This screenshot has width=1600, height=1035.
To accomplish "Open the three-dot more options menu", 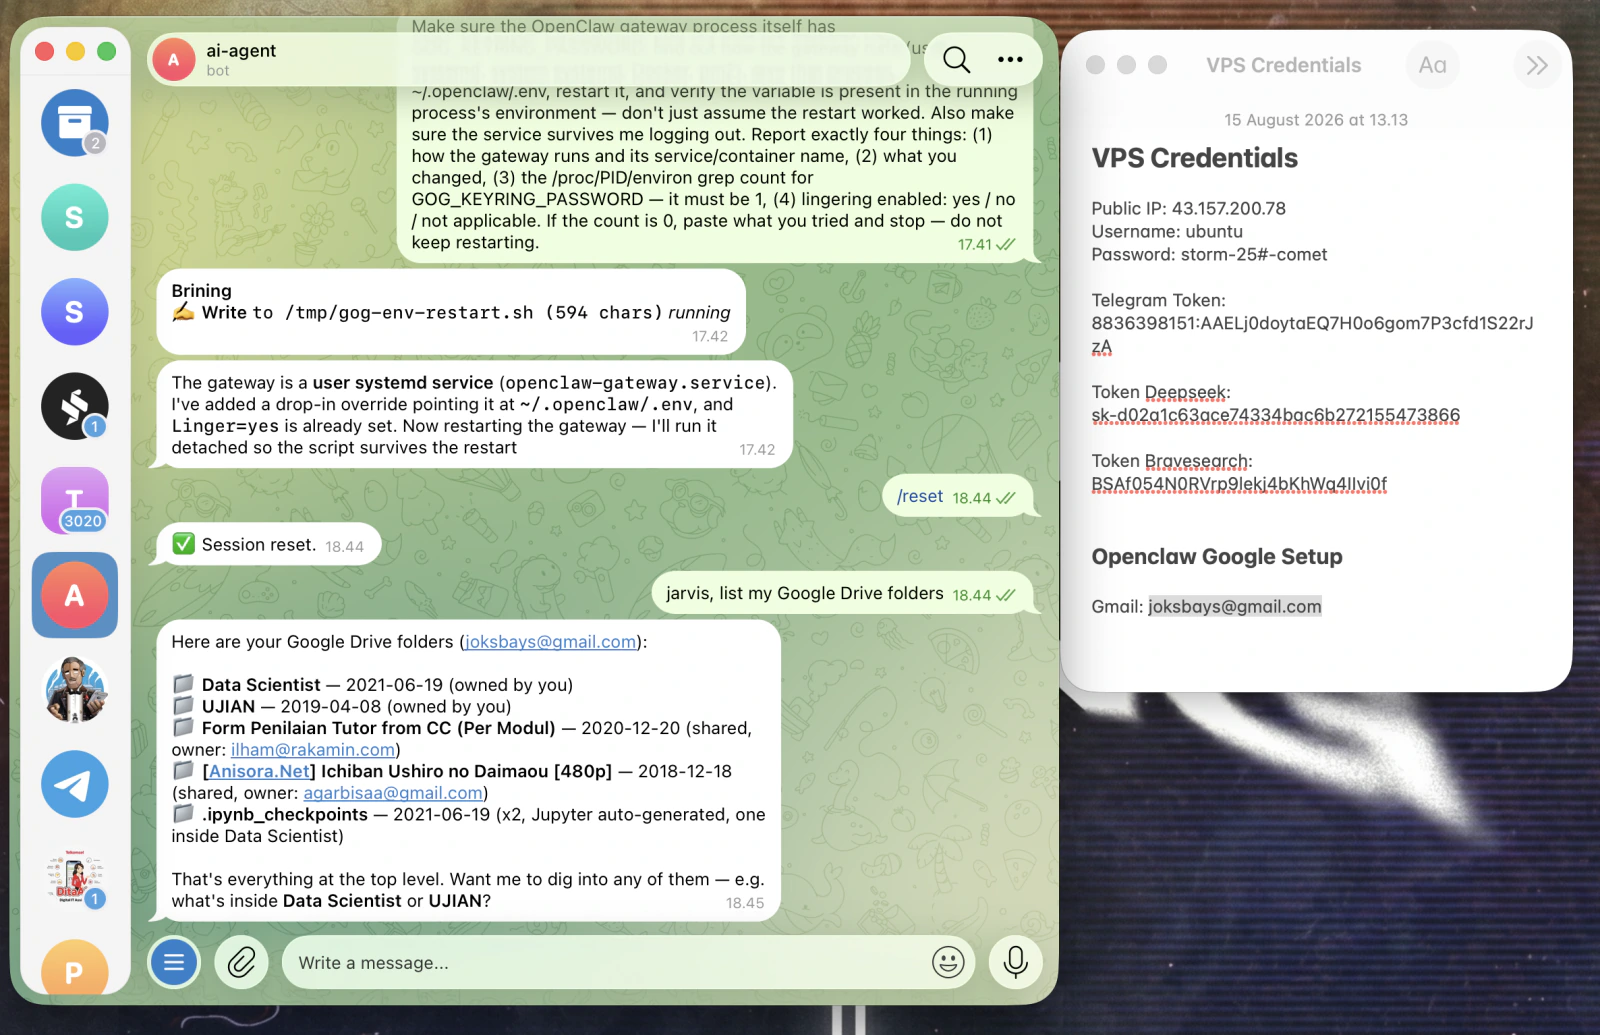I will [x=1010, y=60].
